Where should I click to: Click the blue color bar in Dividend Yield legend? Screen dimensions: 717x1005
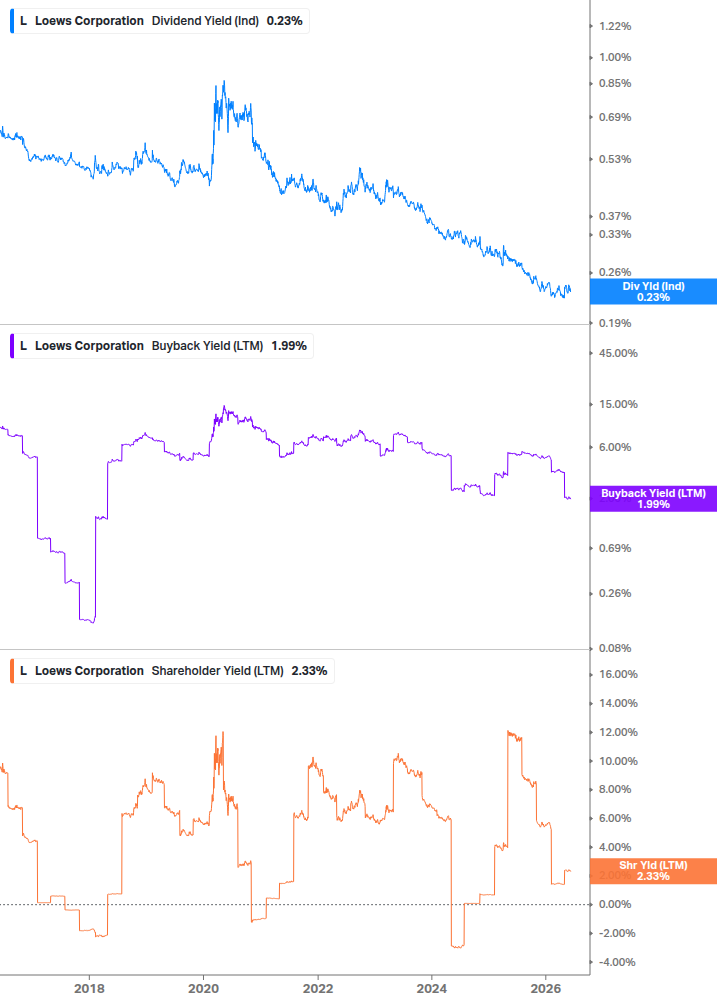pyautogui.click(x=12, y=21)
